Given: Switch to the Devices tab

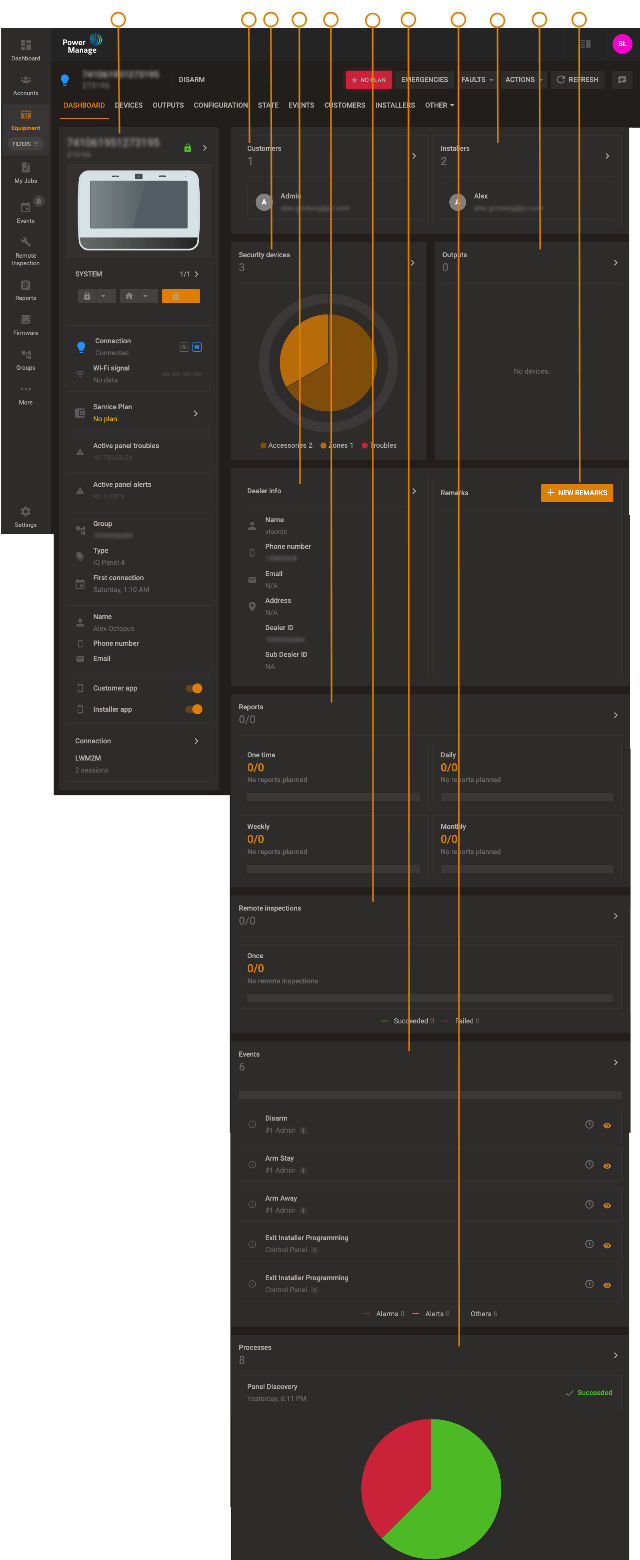Looking at the screenshot, I should [128, 105].
